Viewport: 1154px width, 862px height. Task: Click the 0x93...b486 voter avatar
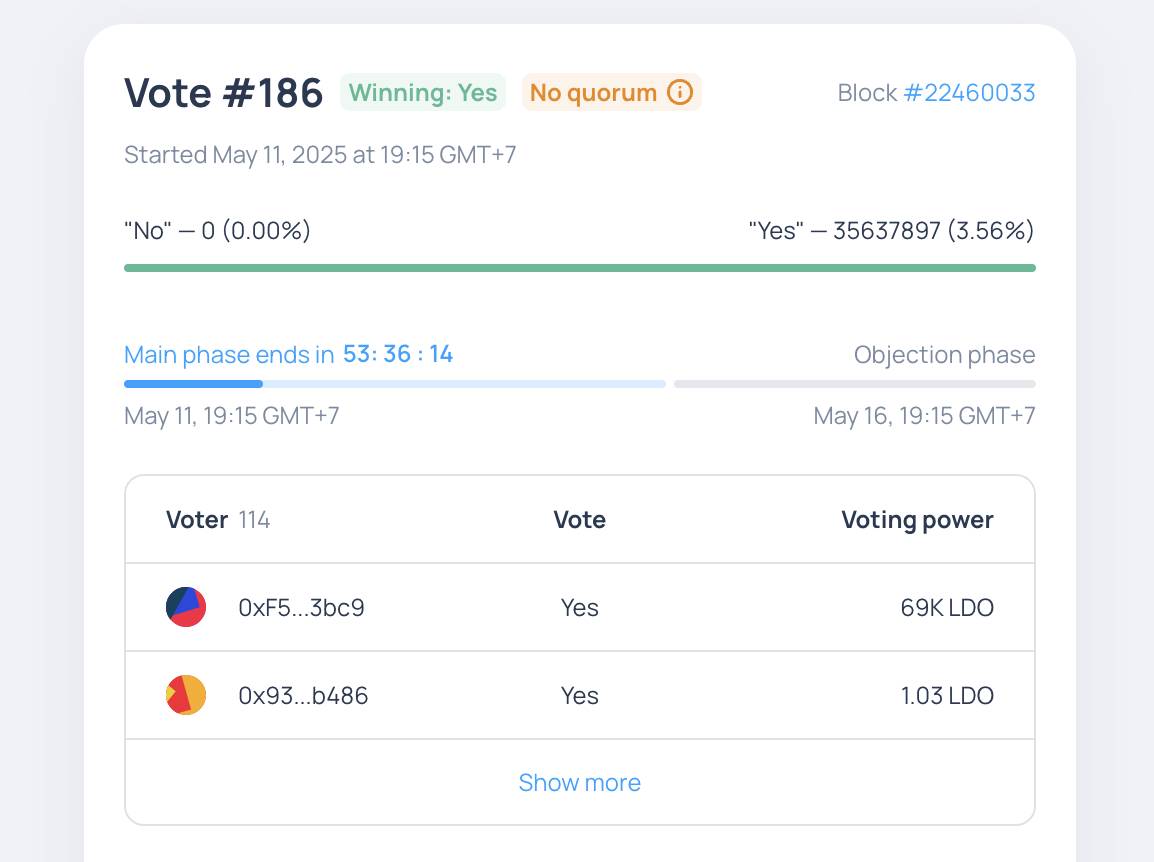click(x=186, y=695)
